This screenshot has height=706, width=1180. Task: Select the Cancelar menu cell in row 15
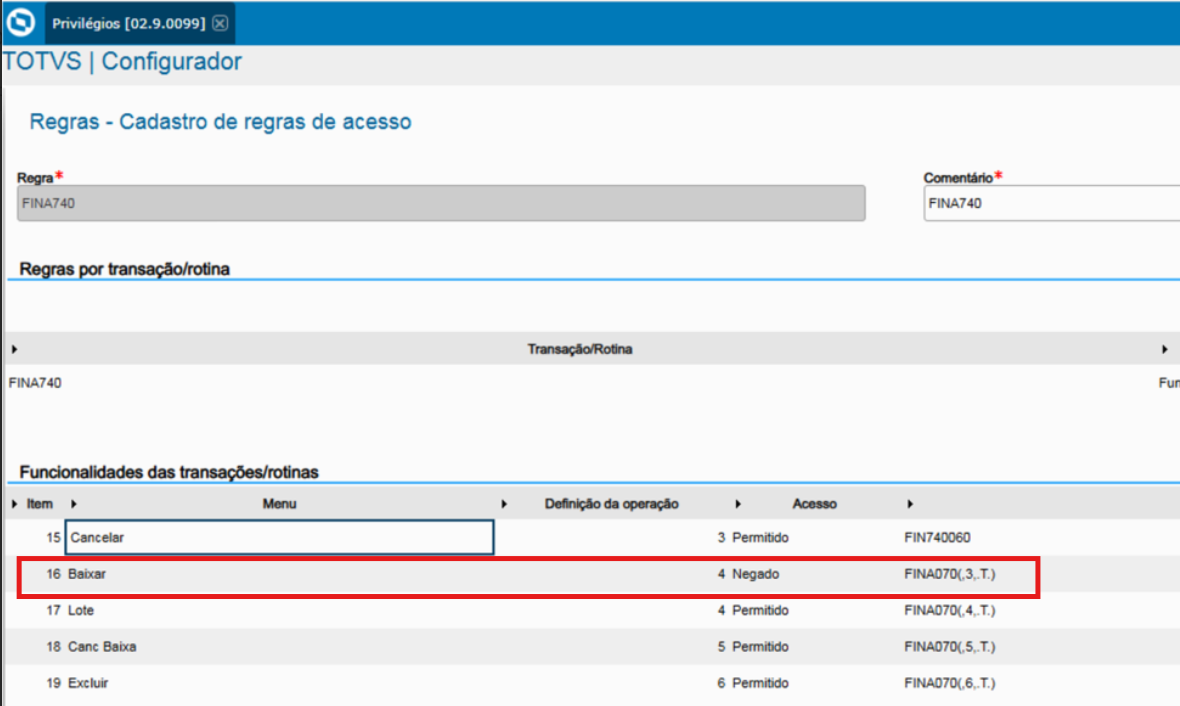[x=279, y=537]
